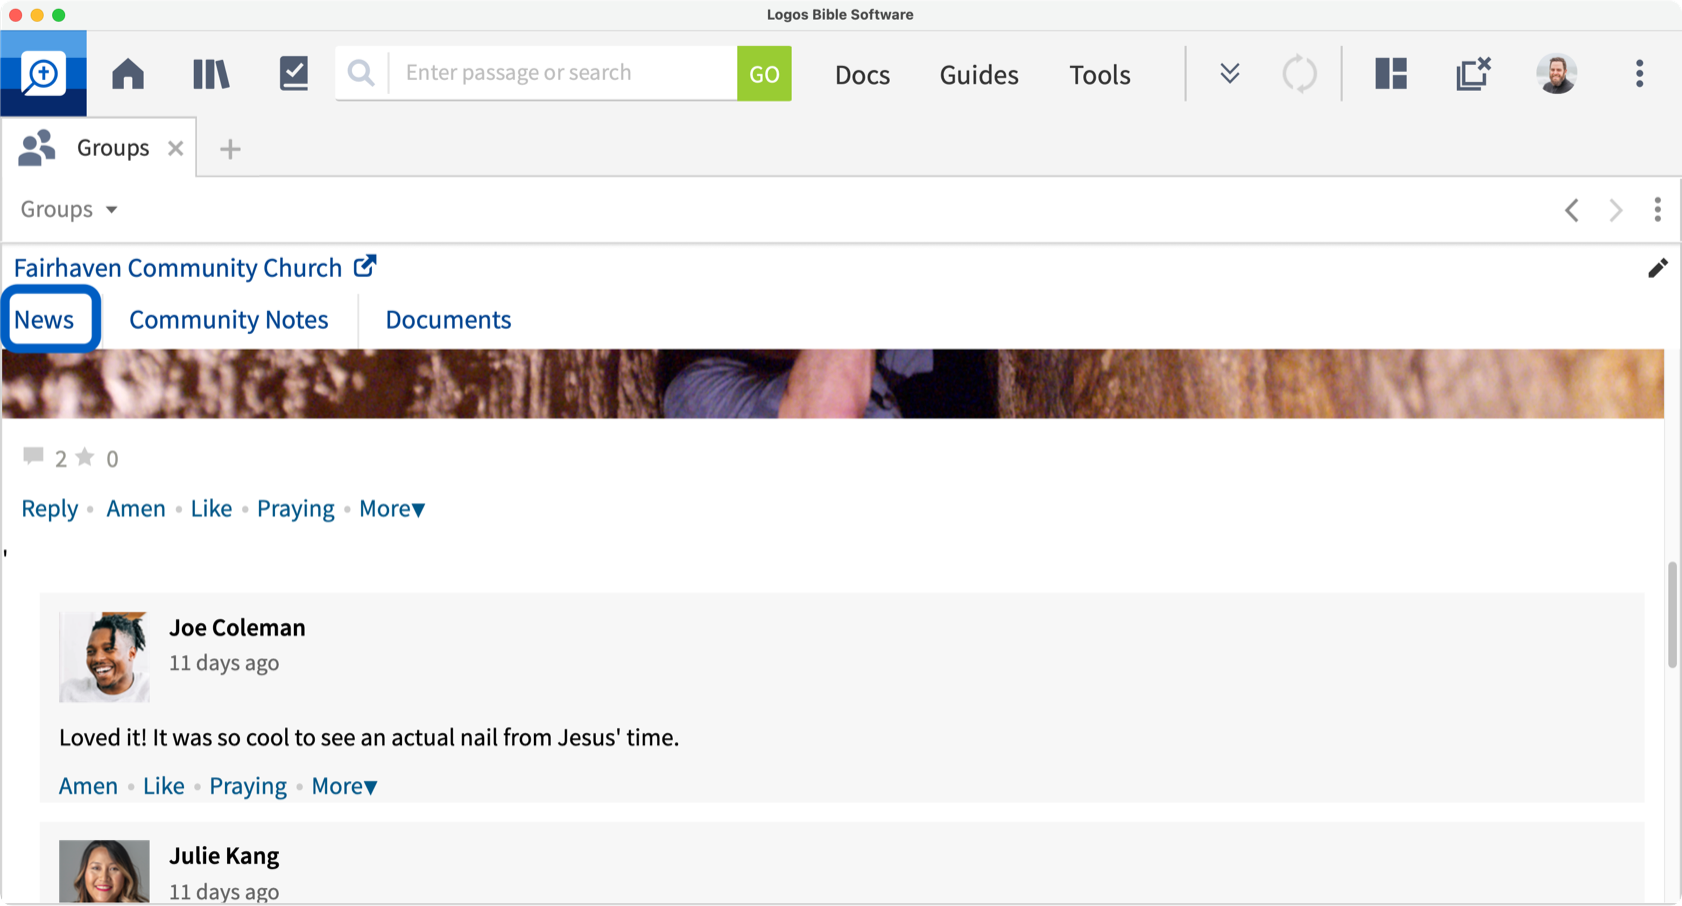Expand More on Joe Coleman's comment

(344, 786)
